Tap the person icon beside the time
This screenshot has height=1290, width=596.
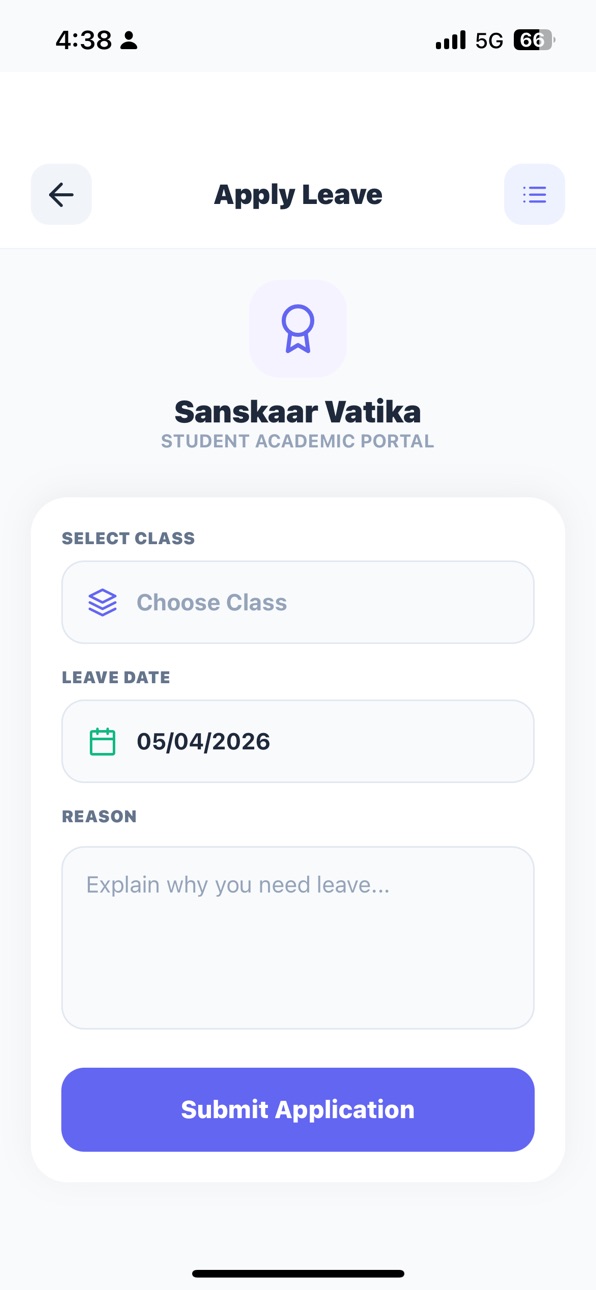(x=129, y=40)
